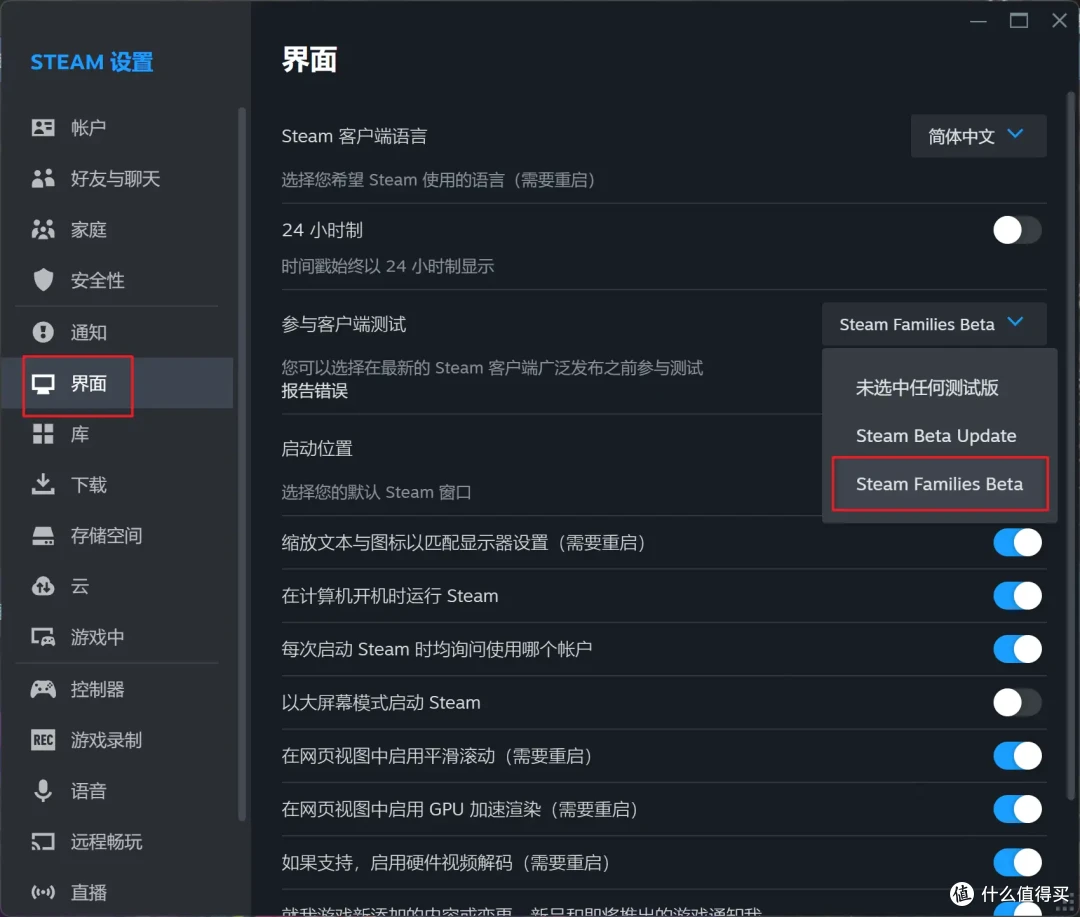Click the controller (控制器) gamepad icon
The image size is (1080, 917).
[43, 689]
